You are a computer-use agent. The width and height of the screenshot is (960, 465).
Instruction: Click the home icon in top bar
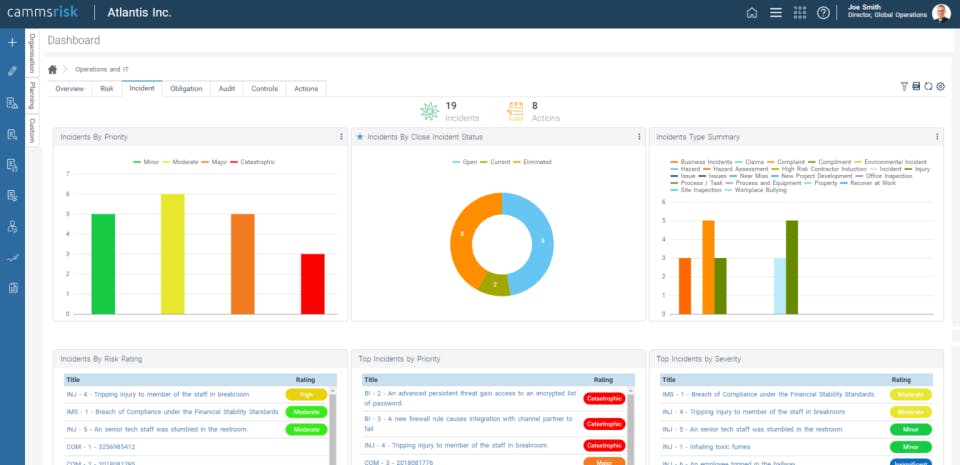coord(752,13)
